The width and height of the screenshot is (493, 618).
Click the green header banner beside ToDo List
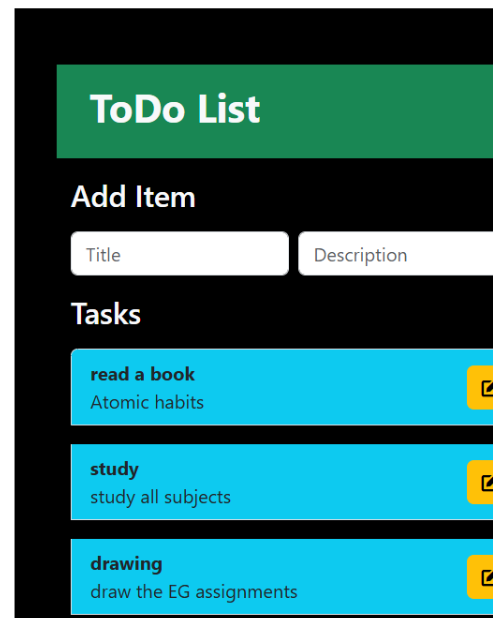pyautogui.click(x=374, y=111)
